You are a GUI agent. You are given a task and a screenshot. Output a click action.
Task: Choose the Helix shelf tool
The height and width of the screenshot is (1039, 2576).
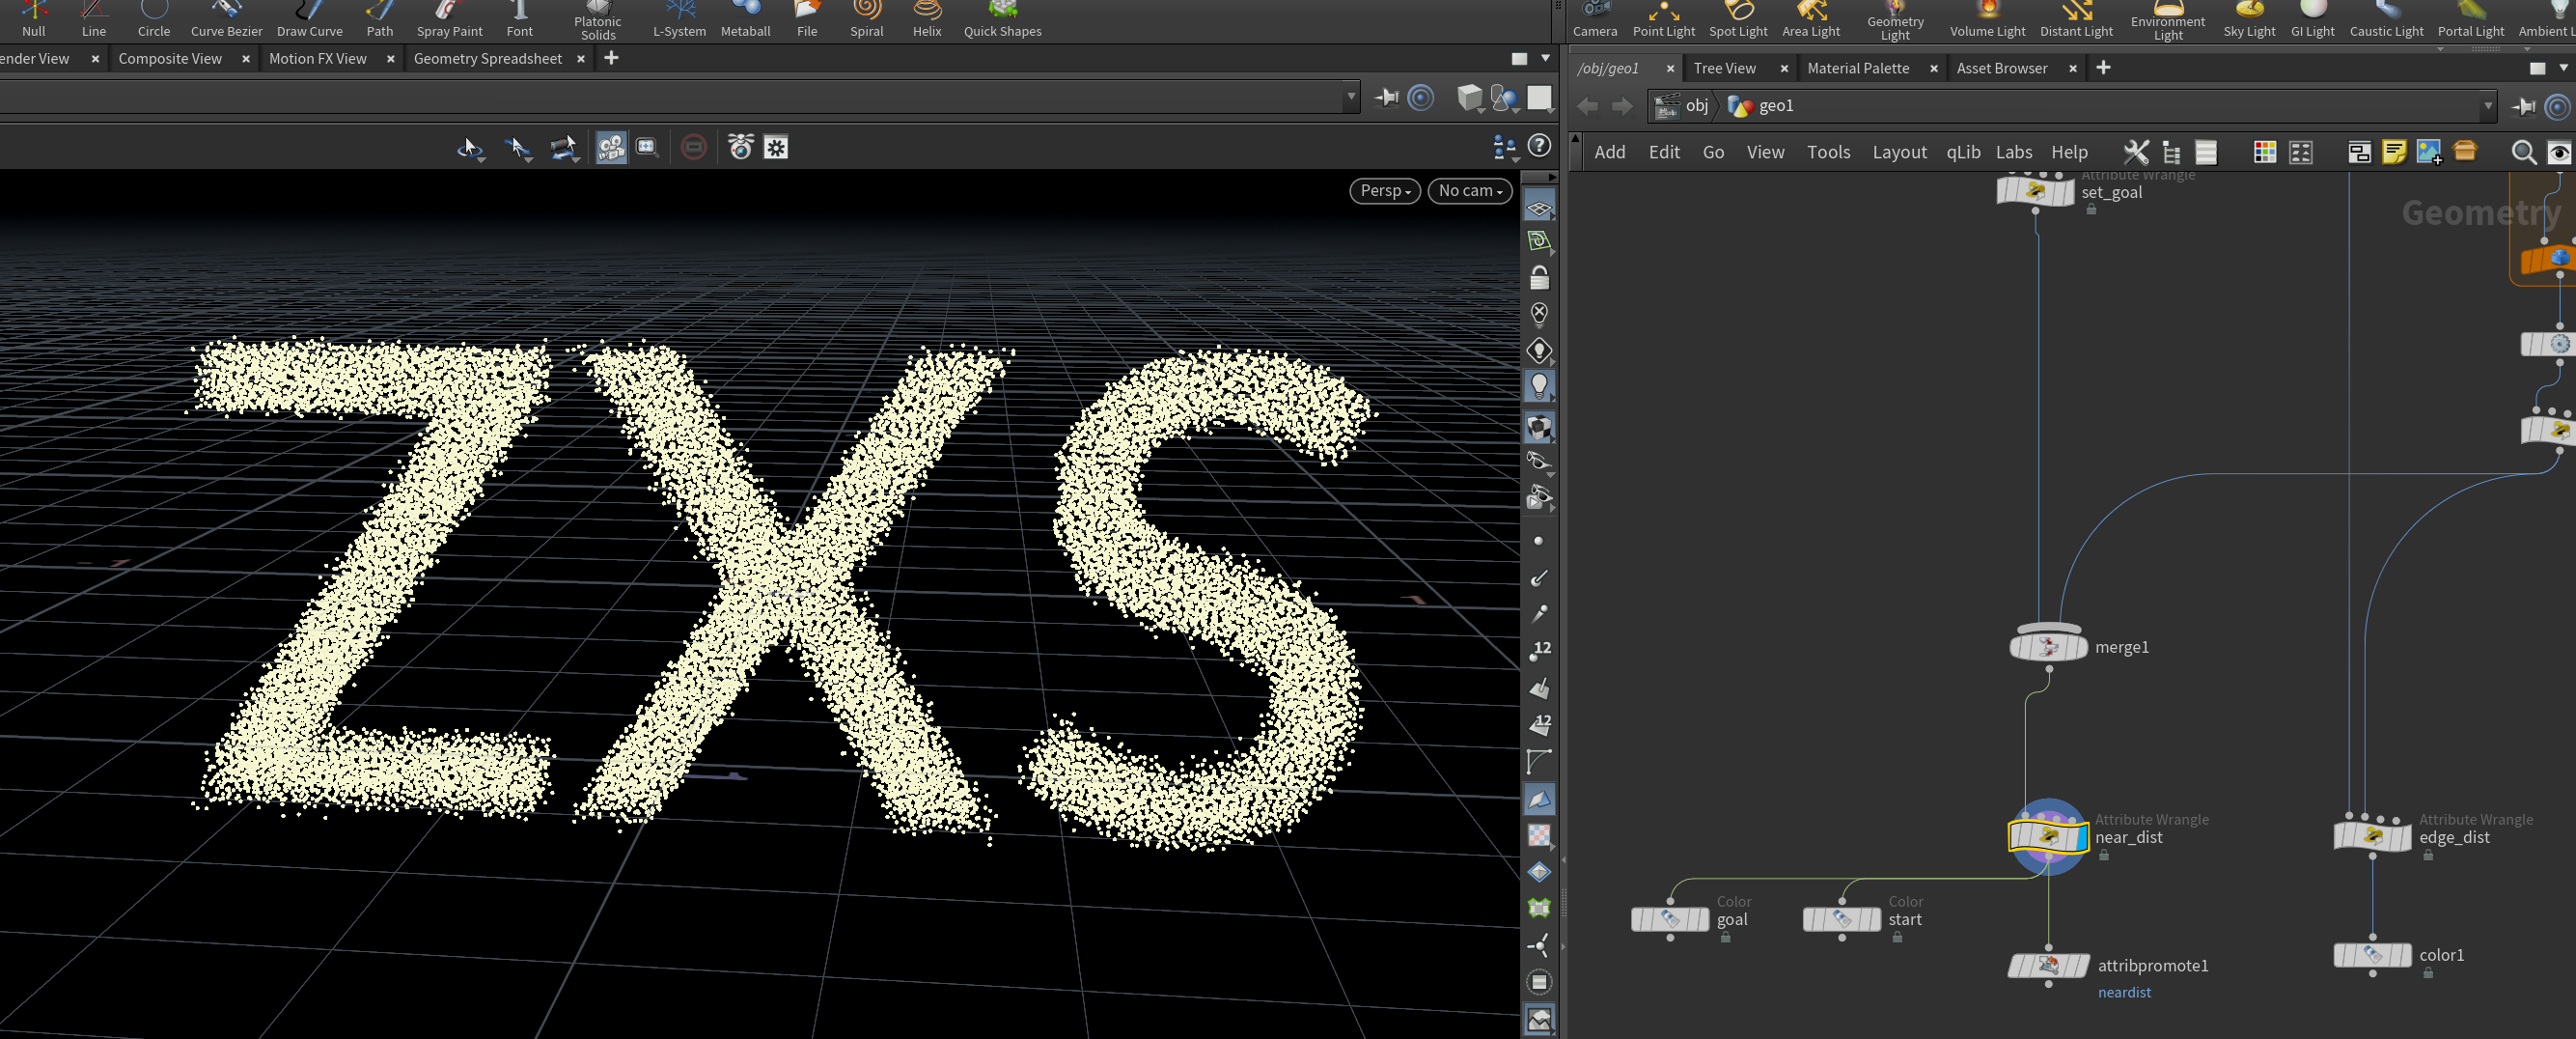[x=927, y=19]
